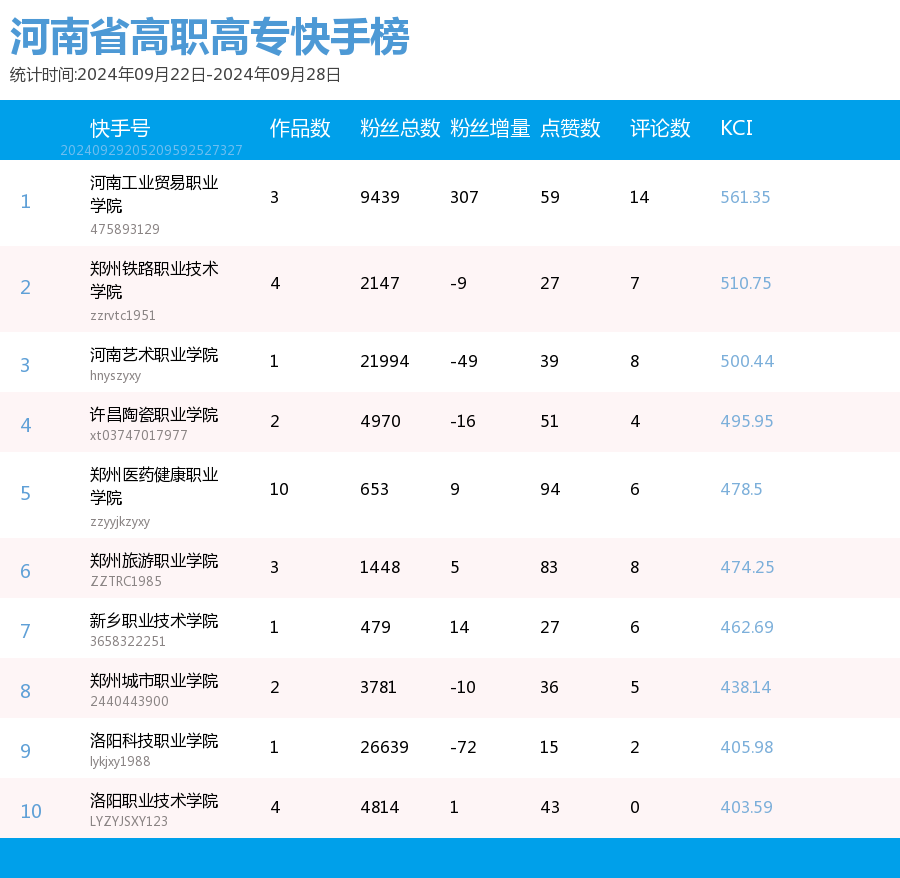Click KCI value 438.14
This screenshot has height=878, width=900.
click(746, 687)
